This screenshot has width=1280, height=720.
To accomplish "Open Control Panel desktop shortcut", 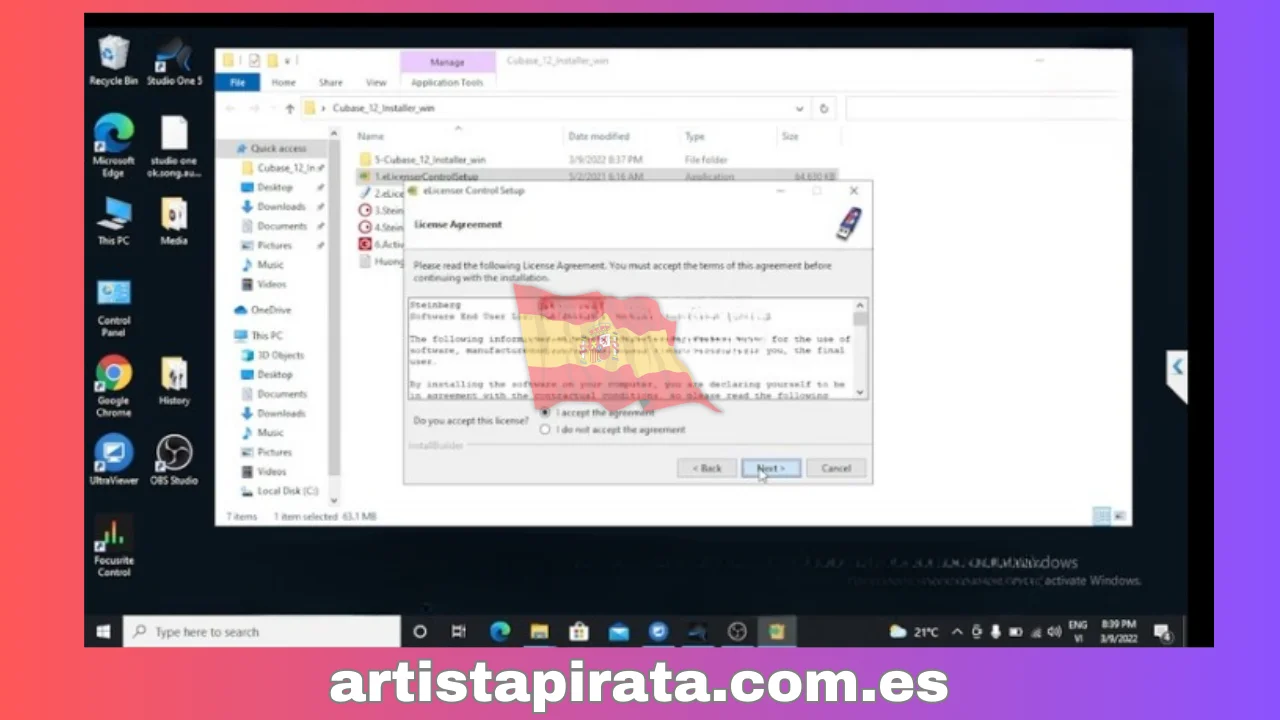I will pyautogui.click(x=113, y=307).
